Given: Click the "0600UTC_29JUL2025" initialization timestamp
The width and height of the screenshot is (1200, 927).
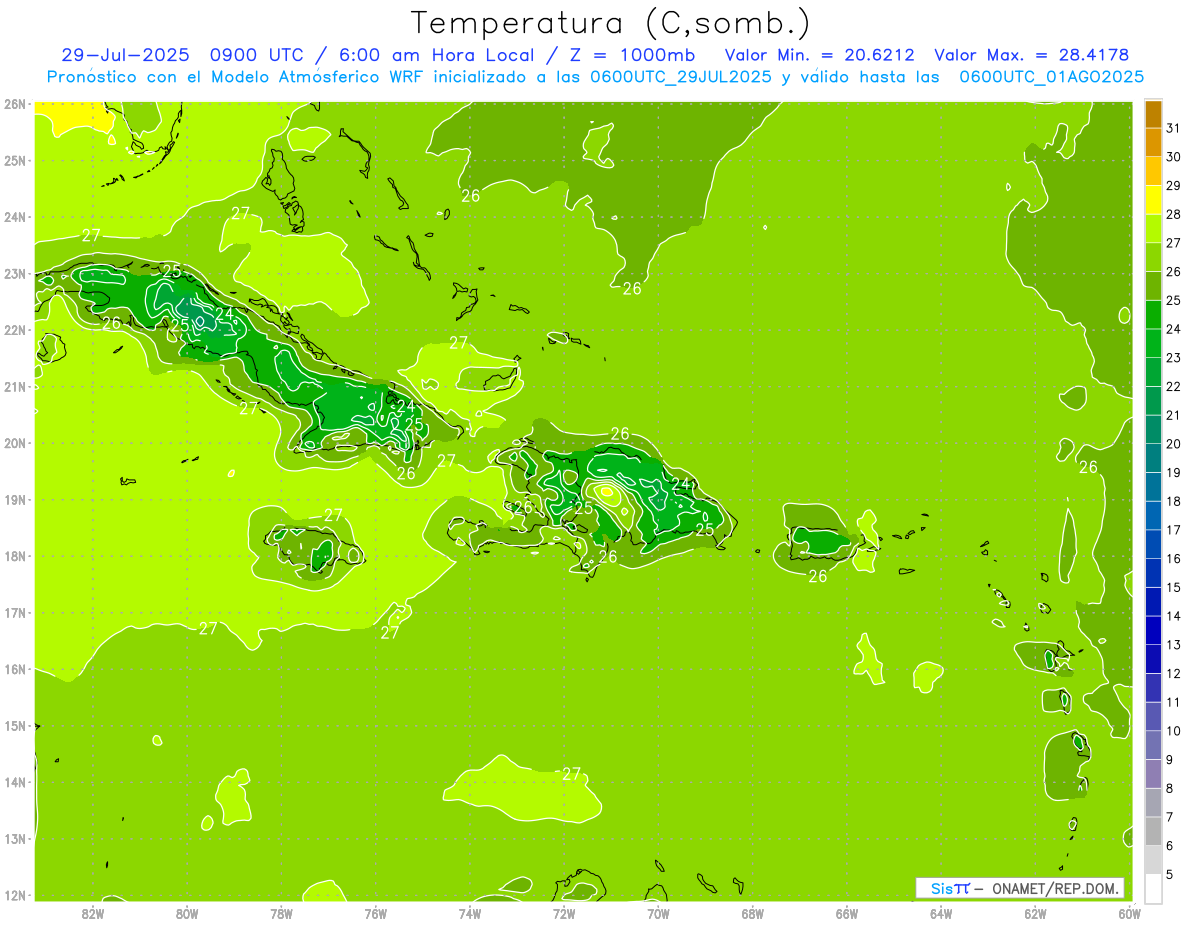Looking at the screenshot, I should click(681, 77).
